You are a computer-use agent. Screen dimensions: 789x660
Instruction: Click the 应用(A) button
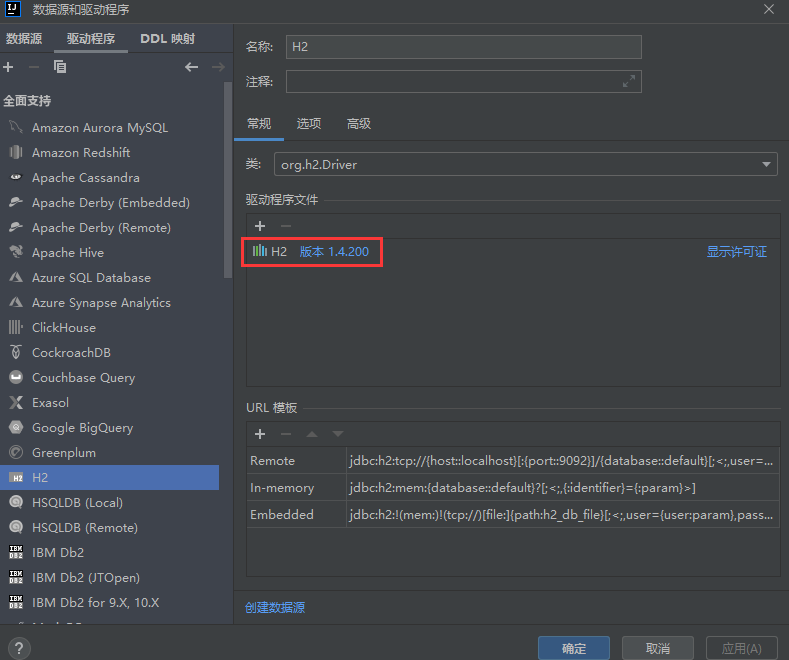[742, 648]
